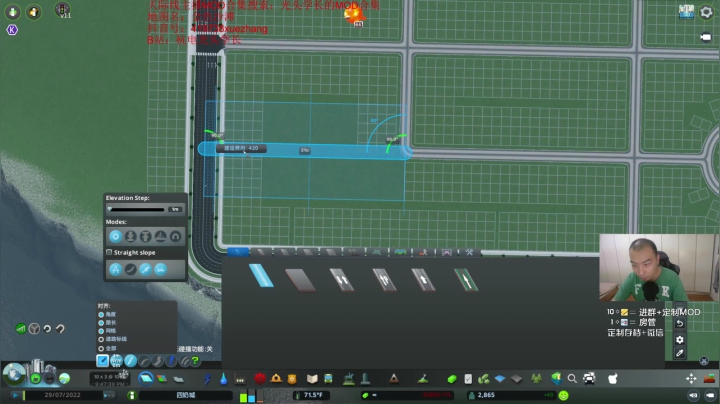Open the game settings gear at top right
The height and width of the screenshot is (404, 720).
(706, 12)
